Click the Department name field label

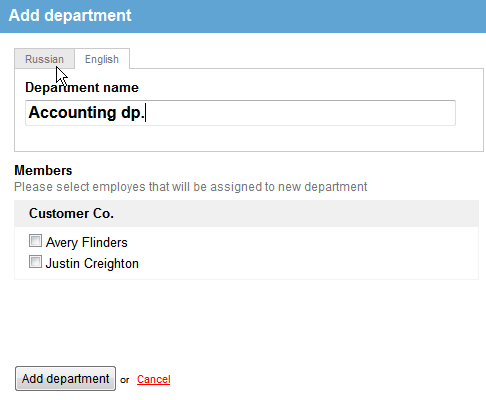[x=82, y=87]
